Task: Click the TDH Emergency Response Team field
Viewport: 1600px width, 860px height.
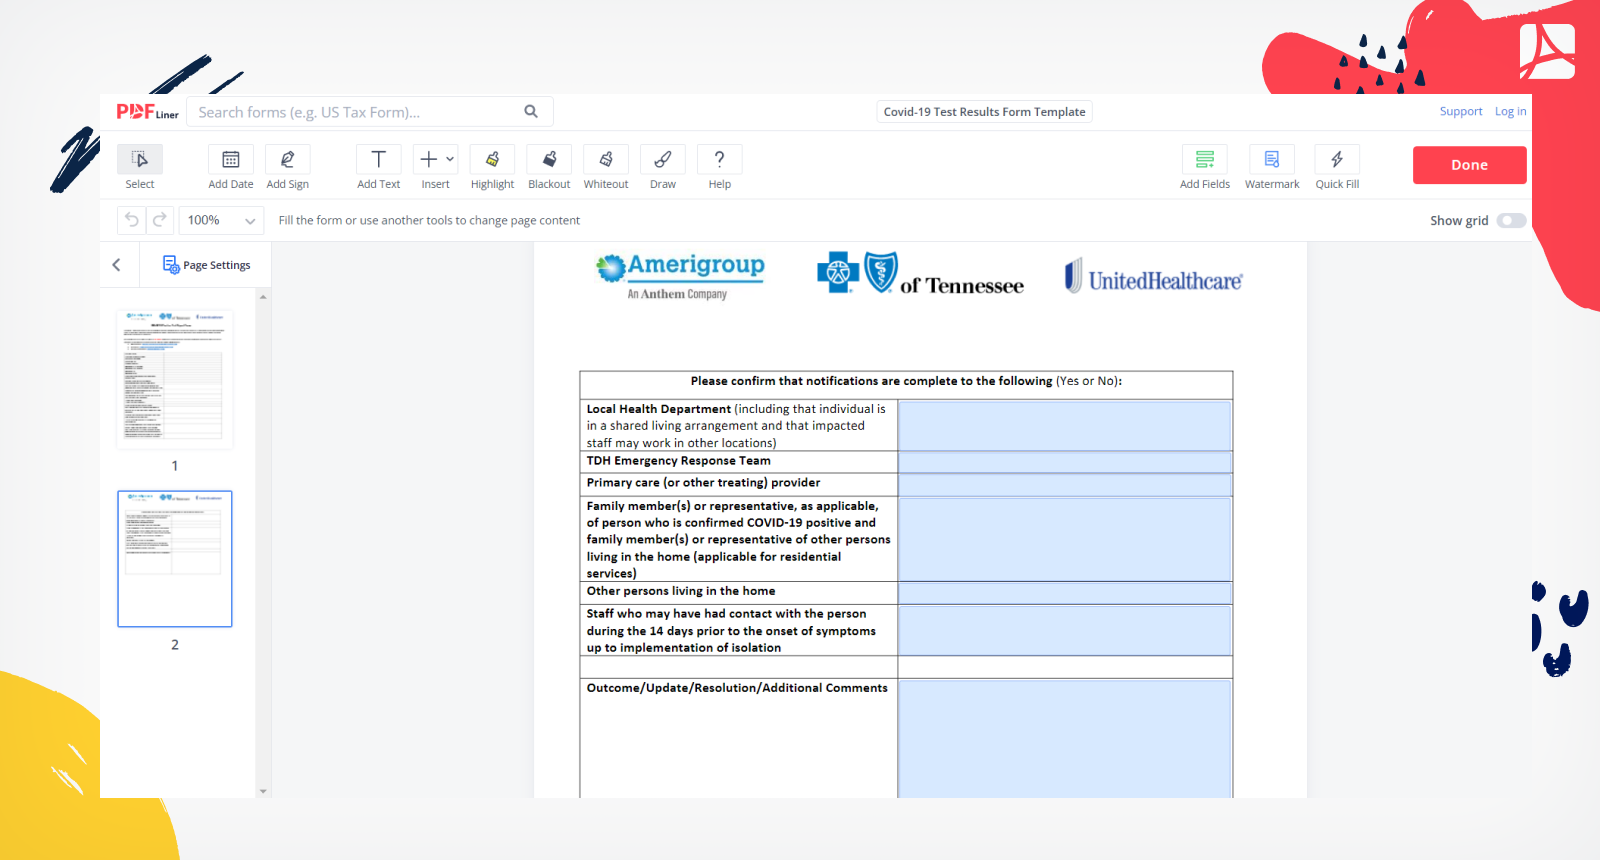Action: [1064, 462]
